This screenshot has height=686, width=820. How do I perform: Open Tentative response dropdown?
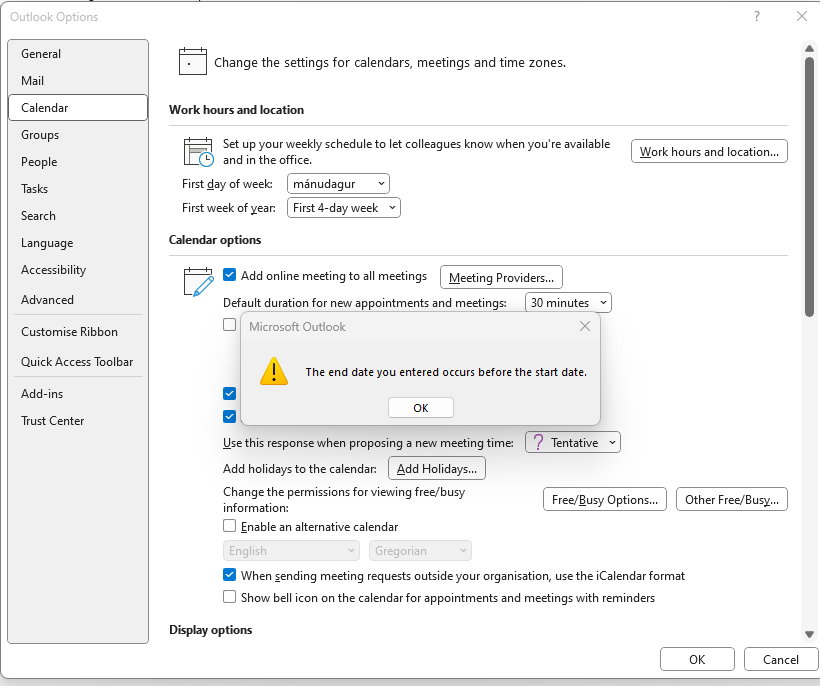pyautogui.click(x=573, y=442)
